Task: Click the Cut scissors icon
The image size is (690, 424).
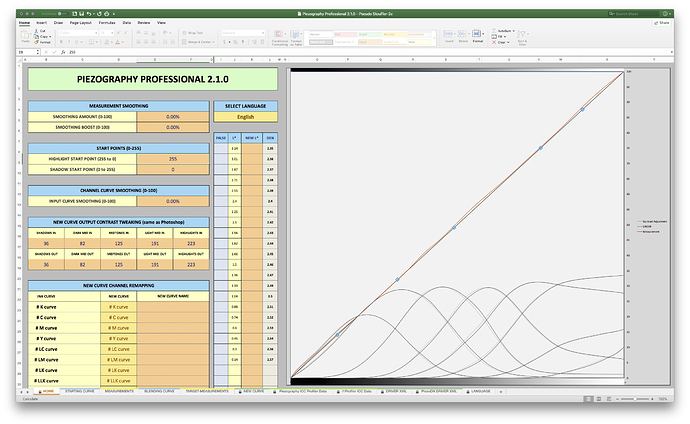Action: (x=37, y=31)
